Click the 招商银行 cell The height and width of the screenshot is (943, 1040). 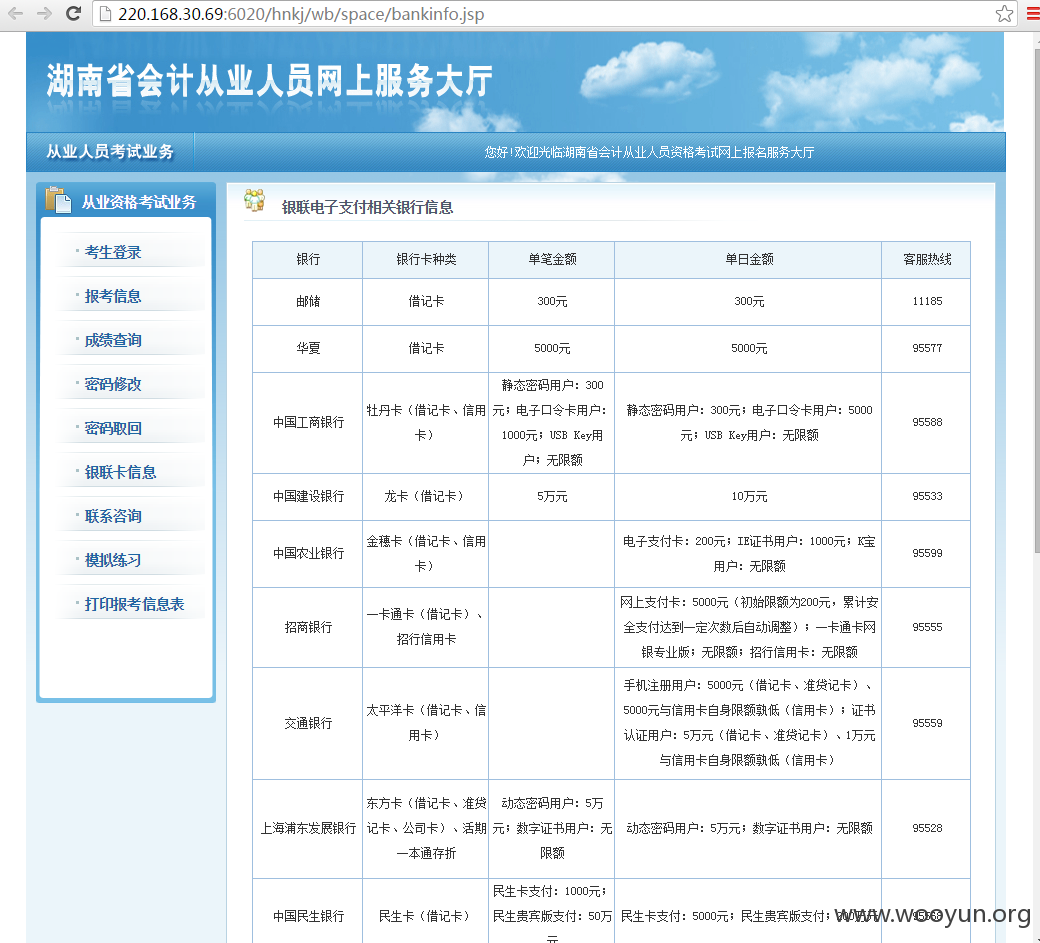pyautogui.click(x=308, y=627)
